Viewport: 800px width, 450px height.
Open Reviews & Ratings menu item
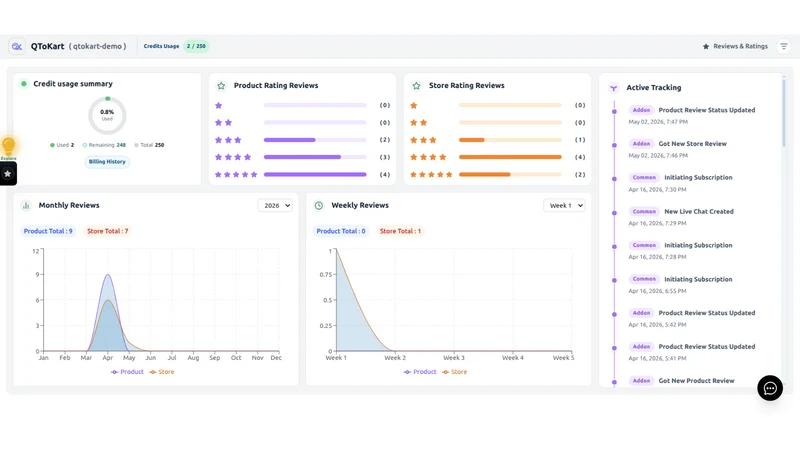(x=735, y=46)
